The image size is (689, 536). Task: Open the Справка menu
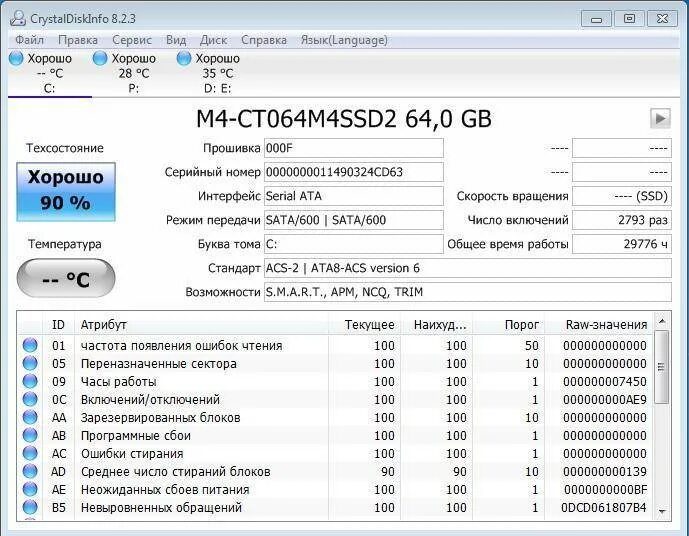point(264,40)
